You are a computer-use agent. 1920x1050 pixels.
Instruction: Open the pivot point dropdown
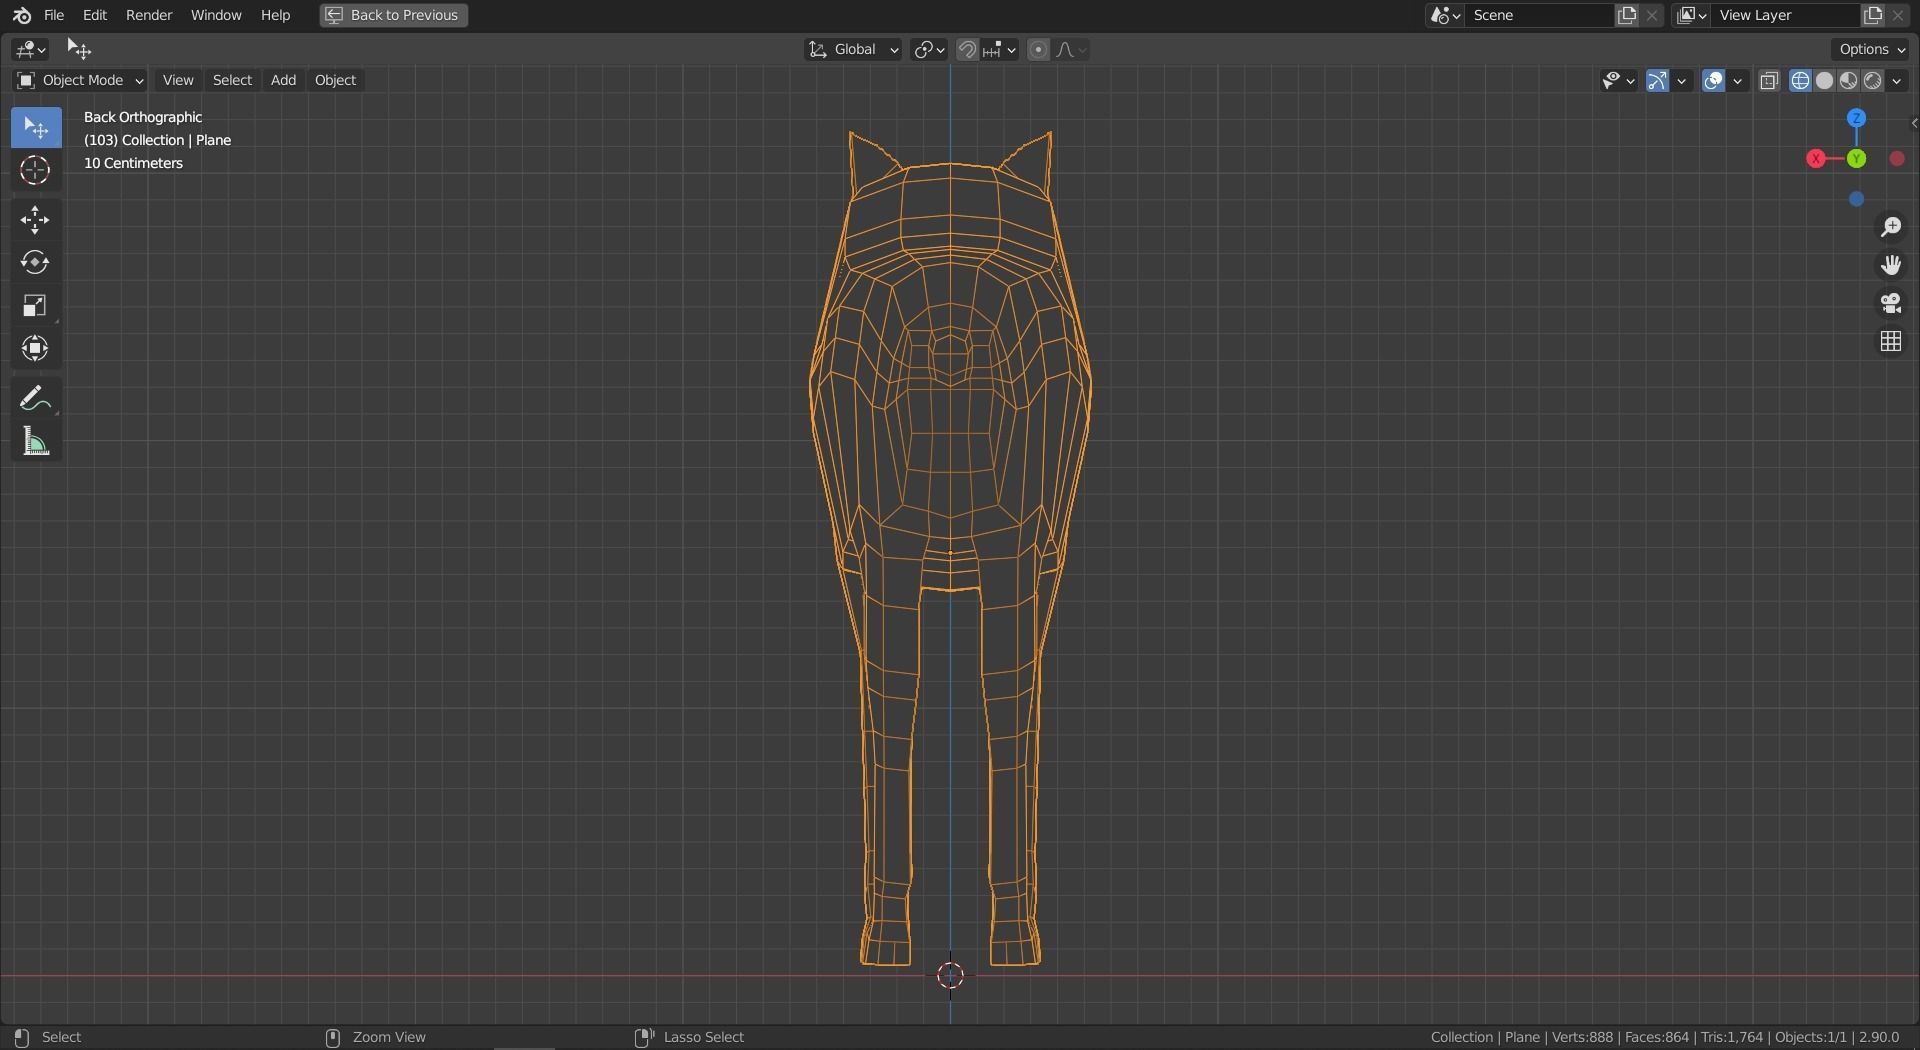tap(929, 50)
